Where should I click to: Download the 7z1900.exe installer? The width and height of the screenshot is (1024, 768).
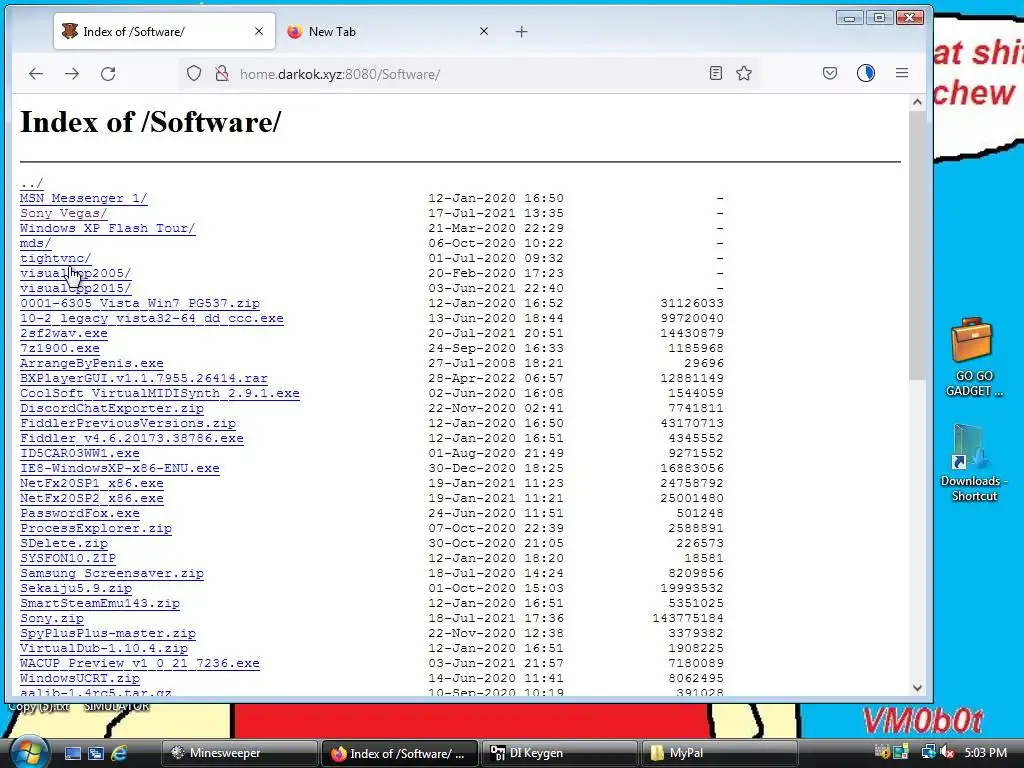point(59,348)
